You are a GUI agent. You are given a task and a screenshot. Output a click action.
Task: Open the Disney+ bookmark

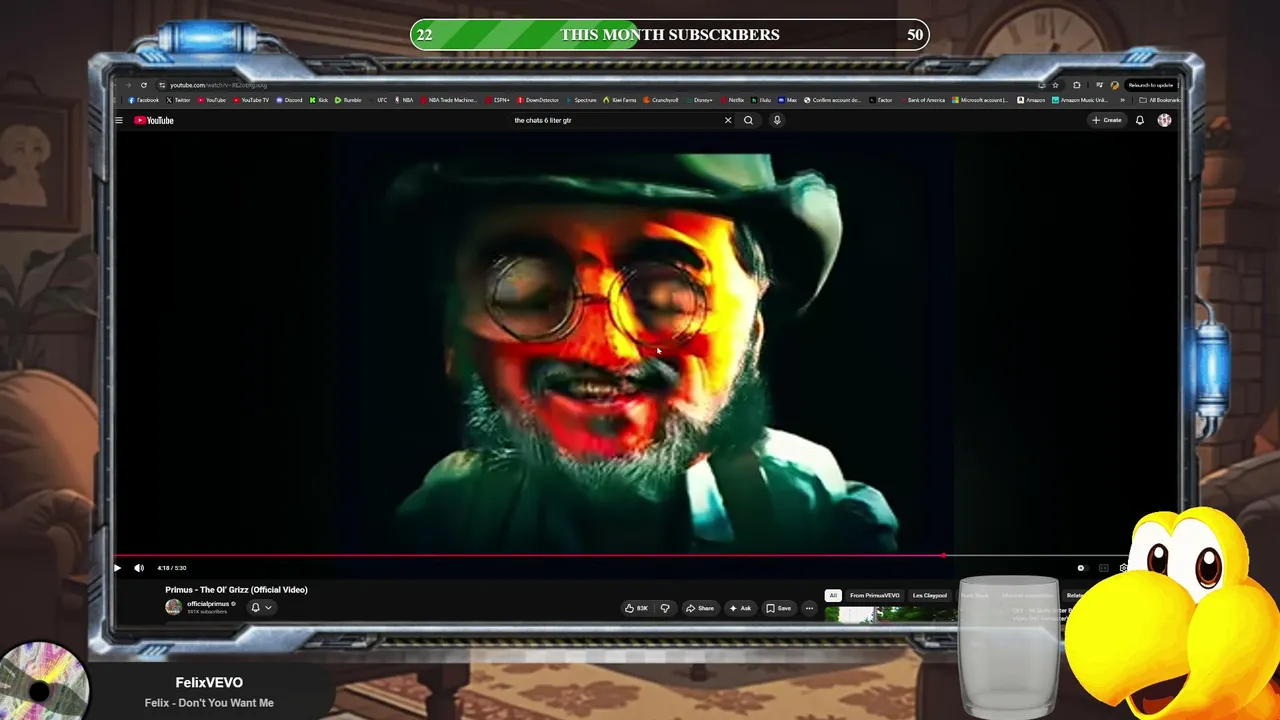(x=699, y=100)
